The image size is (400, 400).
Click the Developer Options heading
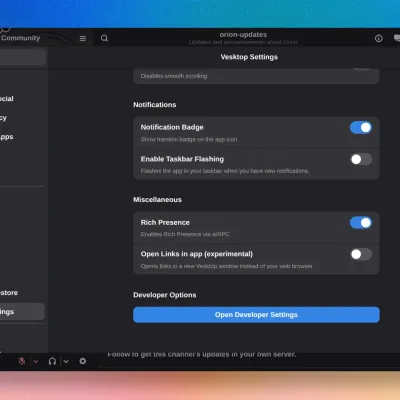point(165,295)
